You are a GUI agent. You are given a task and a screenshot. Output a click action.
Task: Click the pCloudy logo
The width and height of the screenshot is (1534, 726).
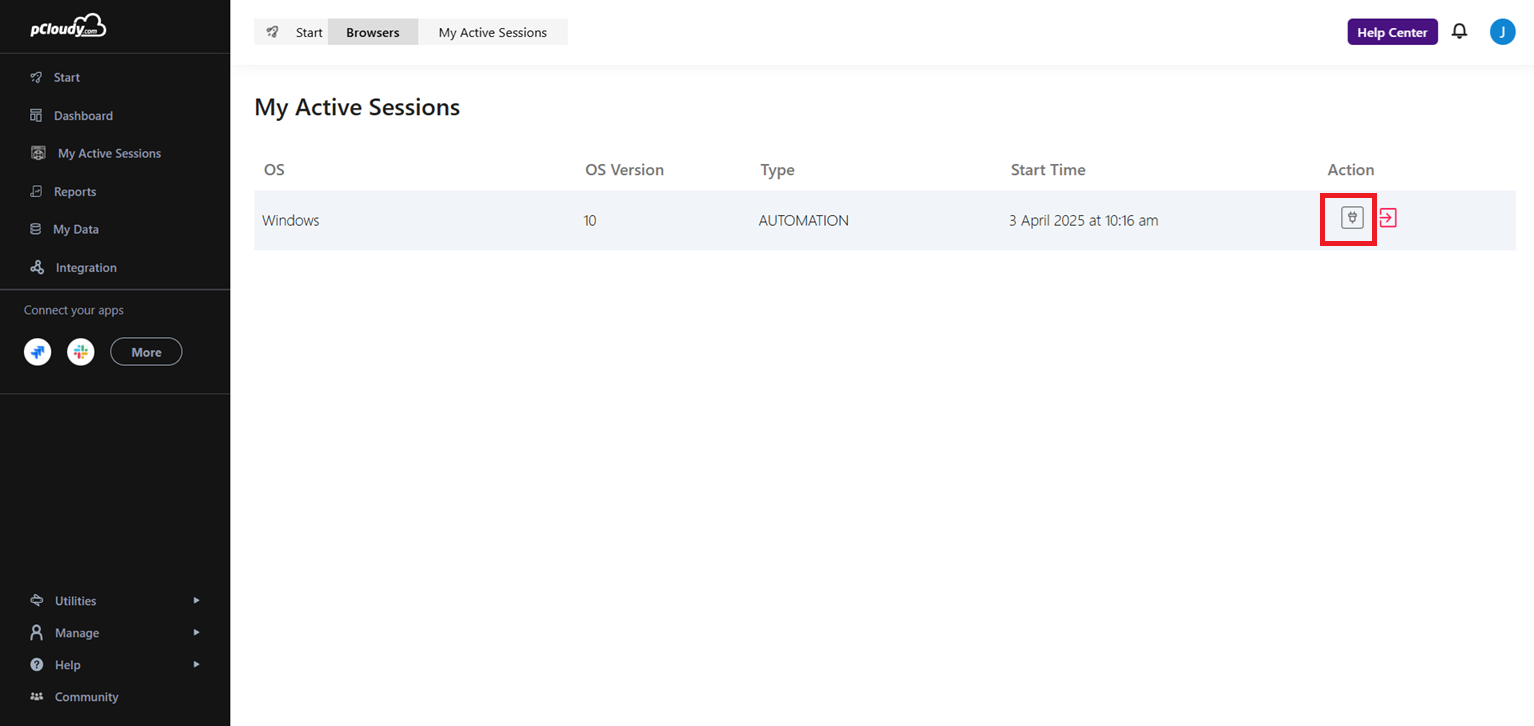(67, 27)
